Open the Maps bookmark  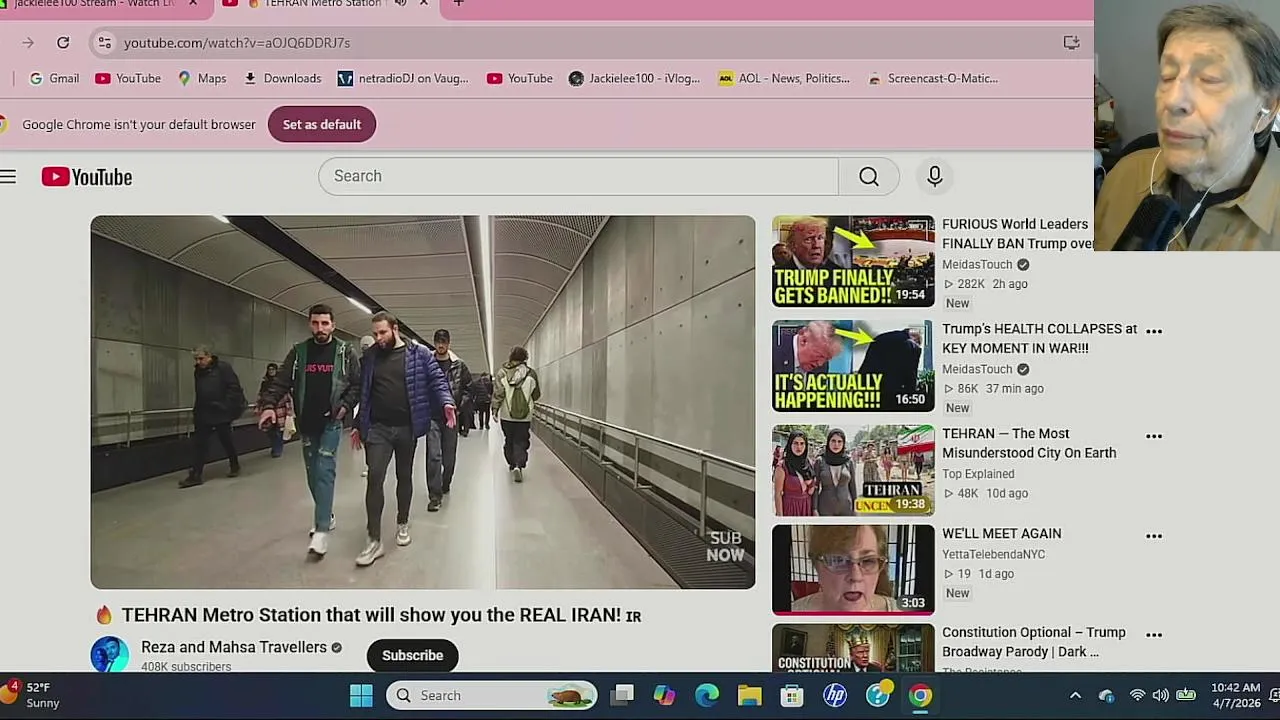coord(202,78)
